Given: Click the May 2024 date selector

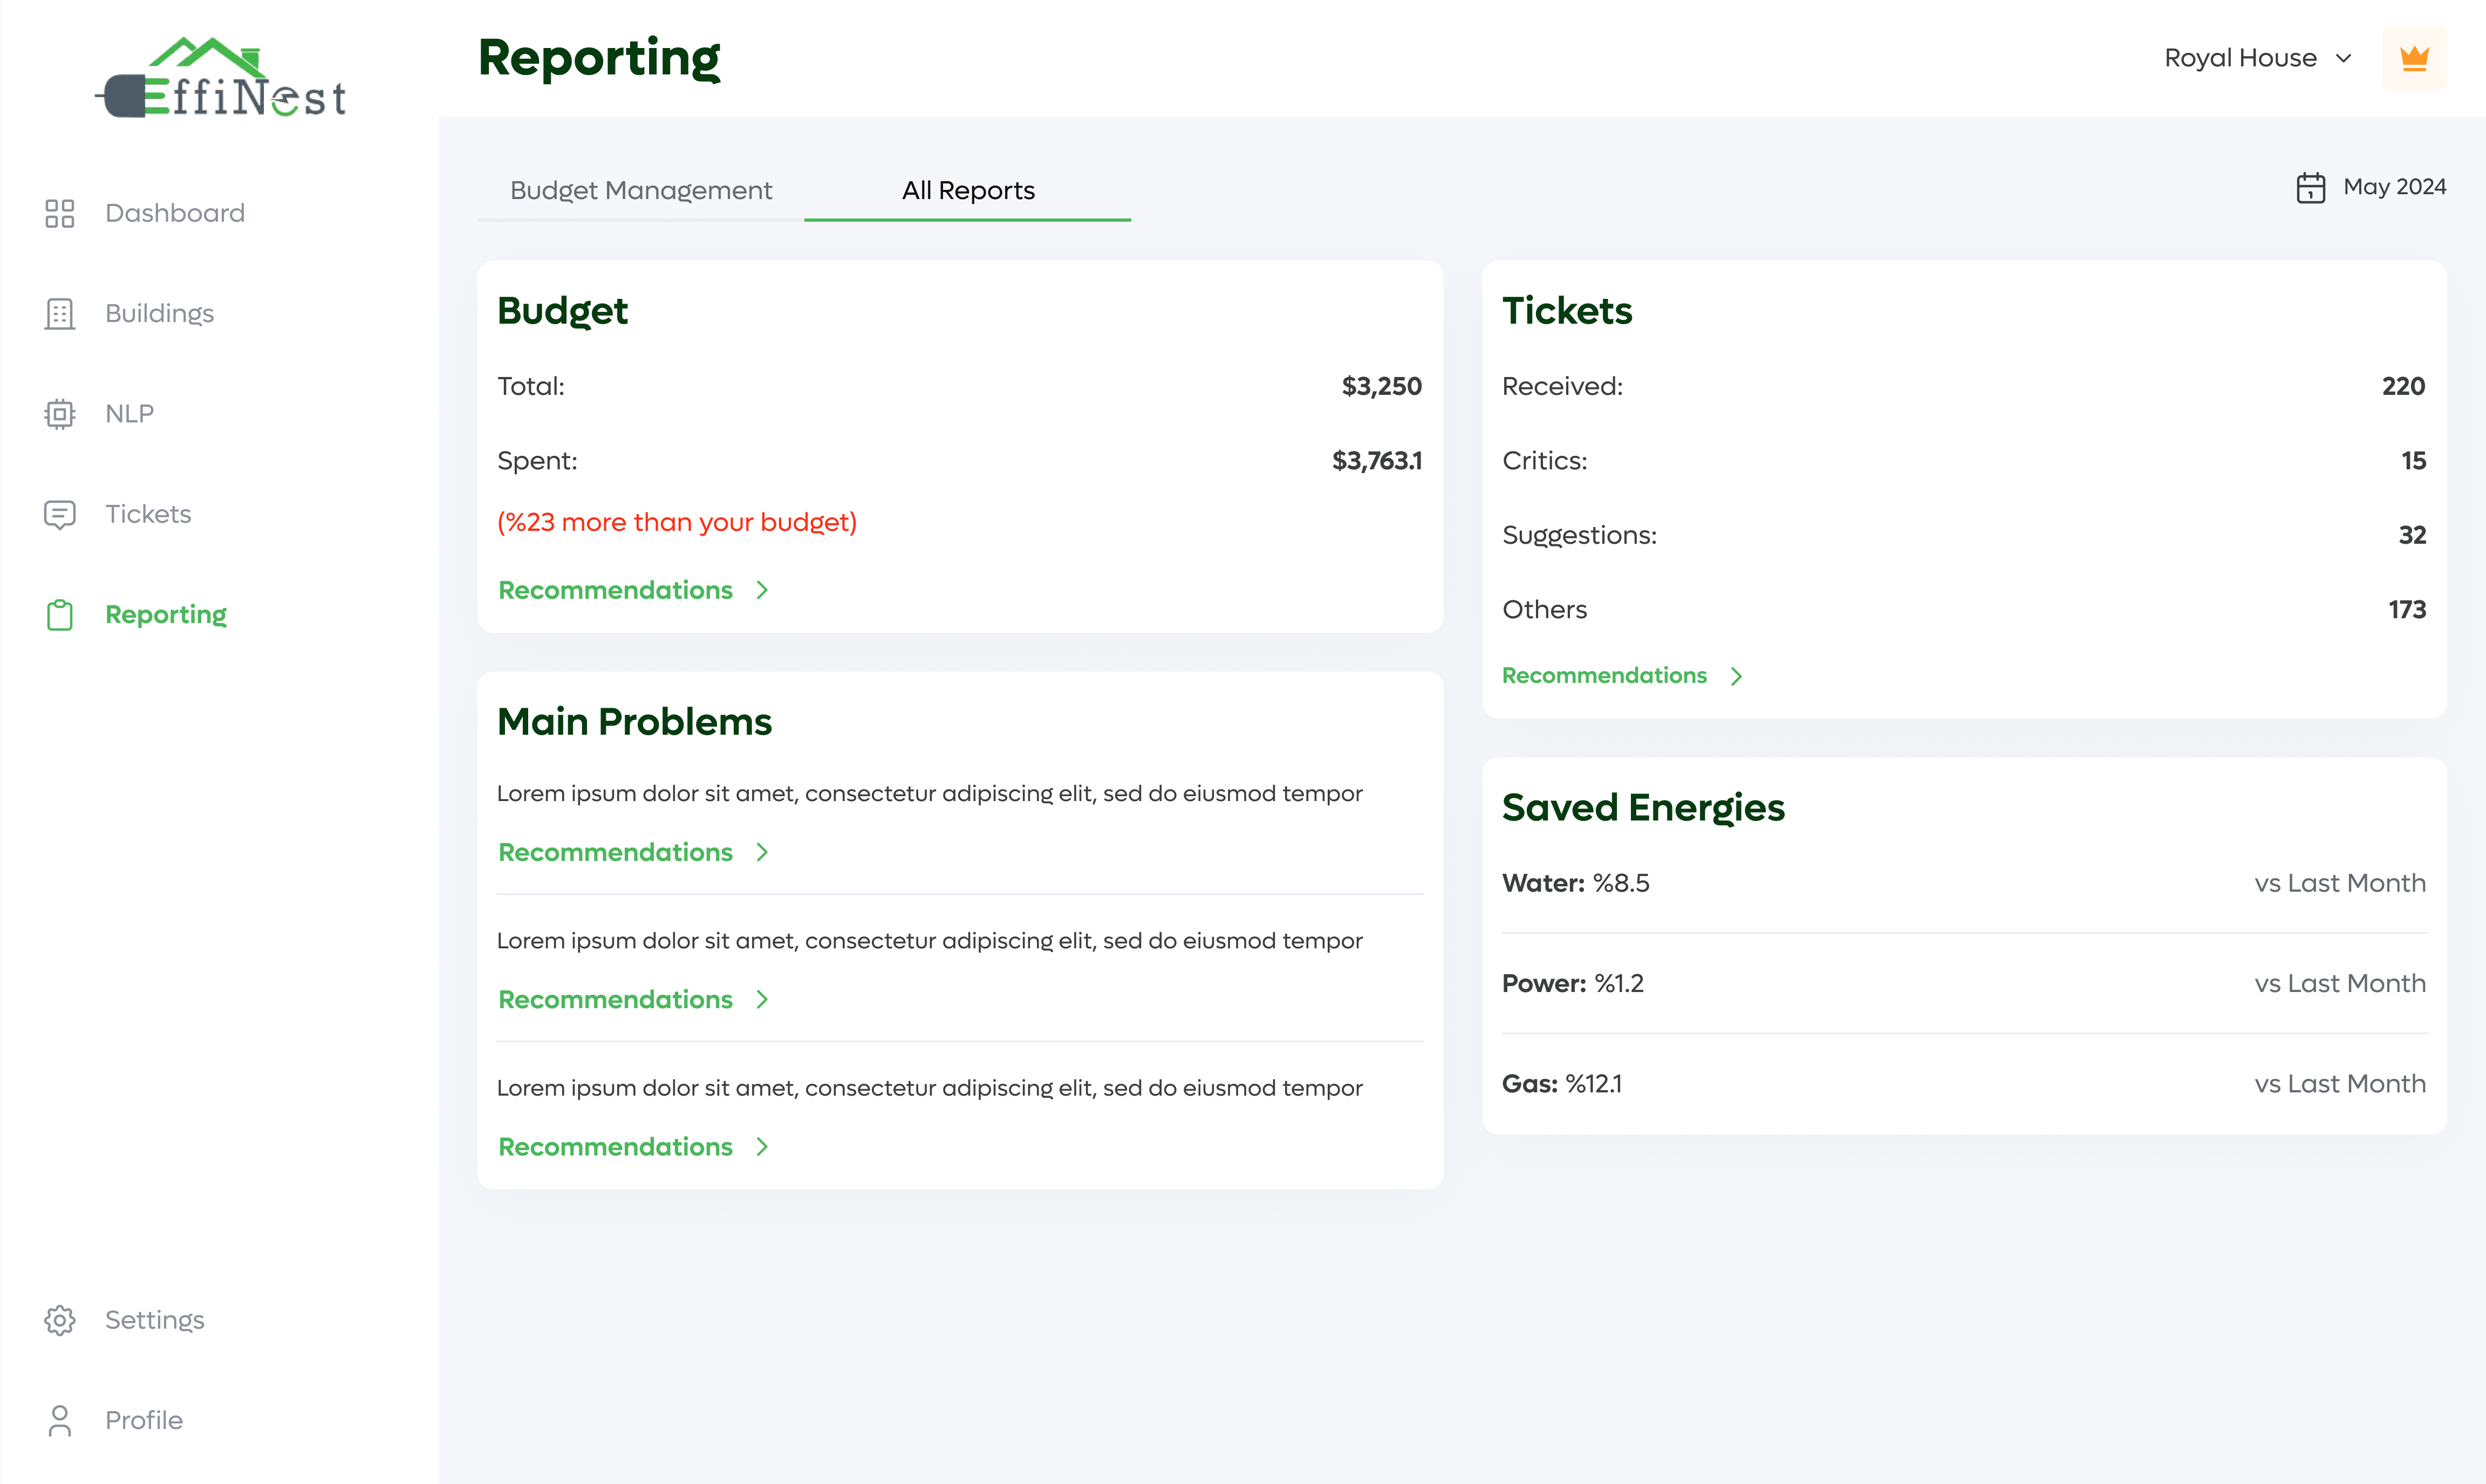Looking at the screenshot, I should pyautogui.click(x=2393, y=187).
